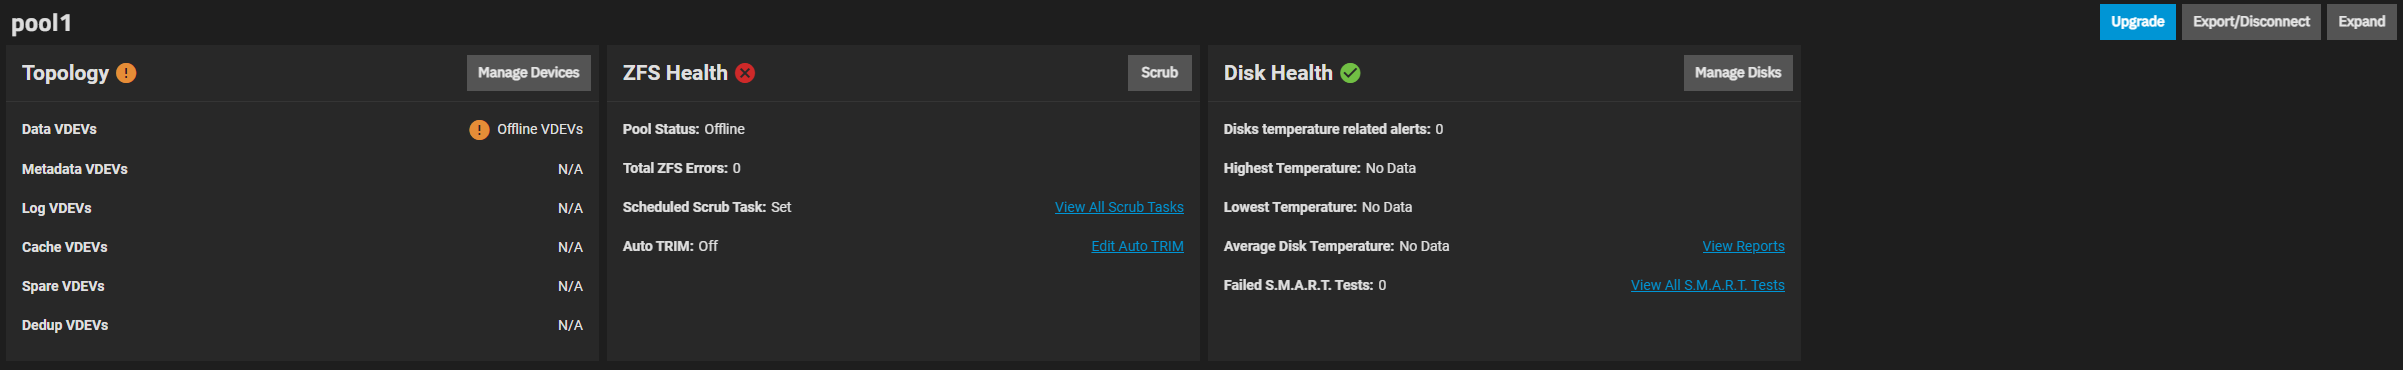Click the Topology card heading
Viewport: 2403px width, 370px height.
[x=65, y=73]
